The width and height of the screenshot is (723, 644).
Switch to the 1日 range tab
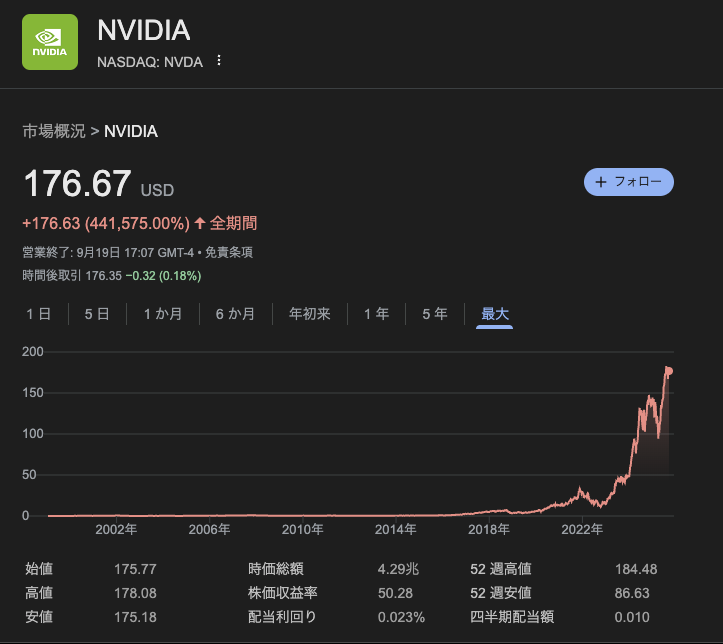tap(39, 314)
